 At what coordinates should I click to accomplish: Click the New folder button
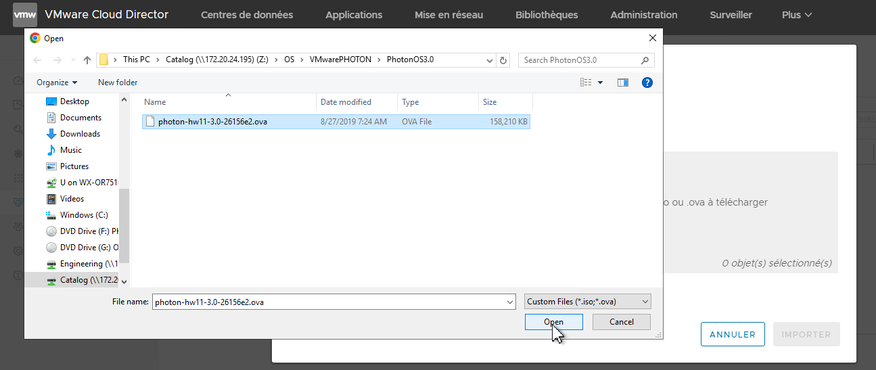[117, 83]
